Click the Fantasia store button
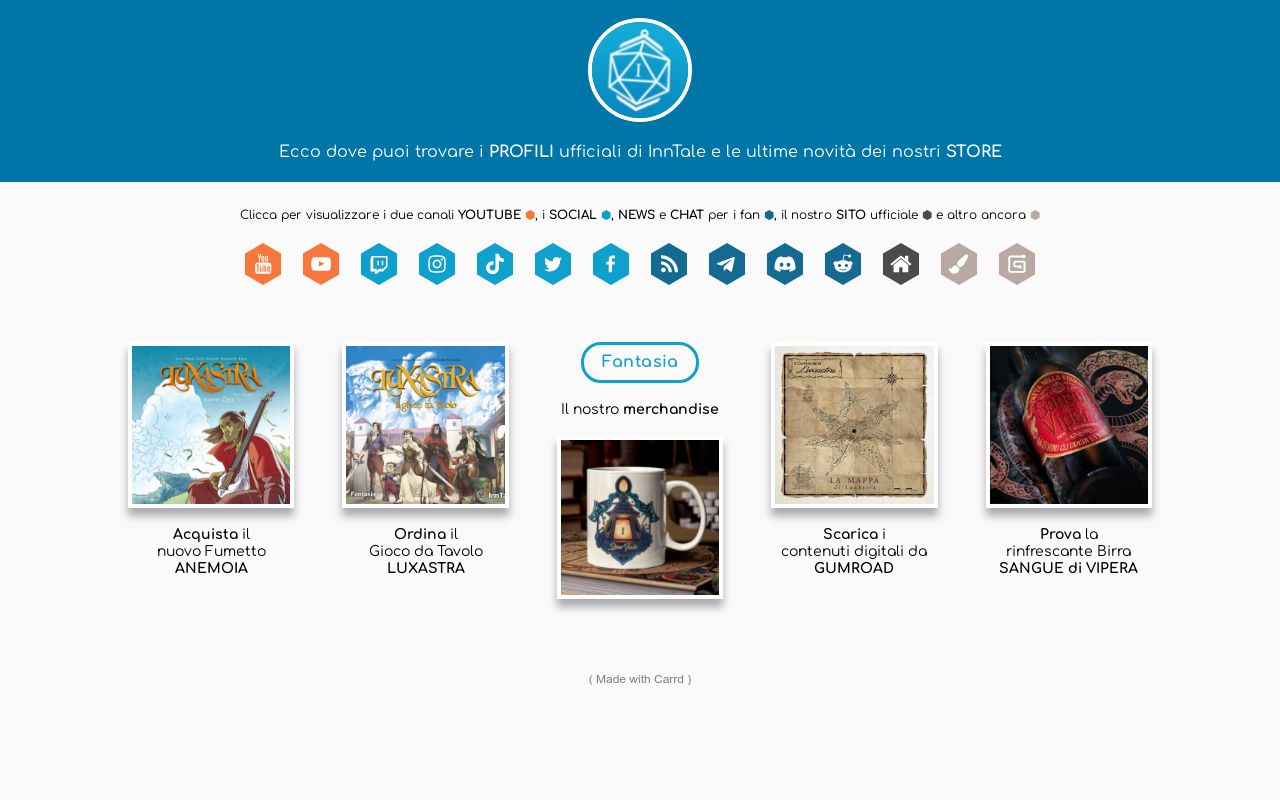This screenshot has height=800, width=1280. (640, 362)
